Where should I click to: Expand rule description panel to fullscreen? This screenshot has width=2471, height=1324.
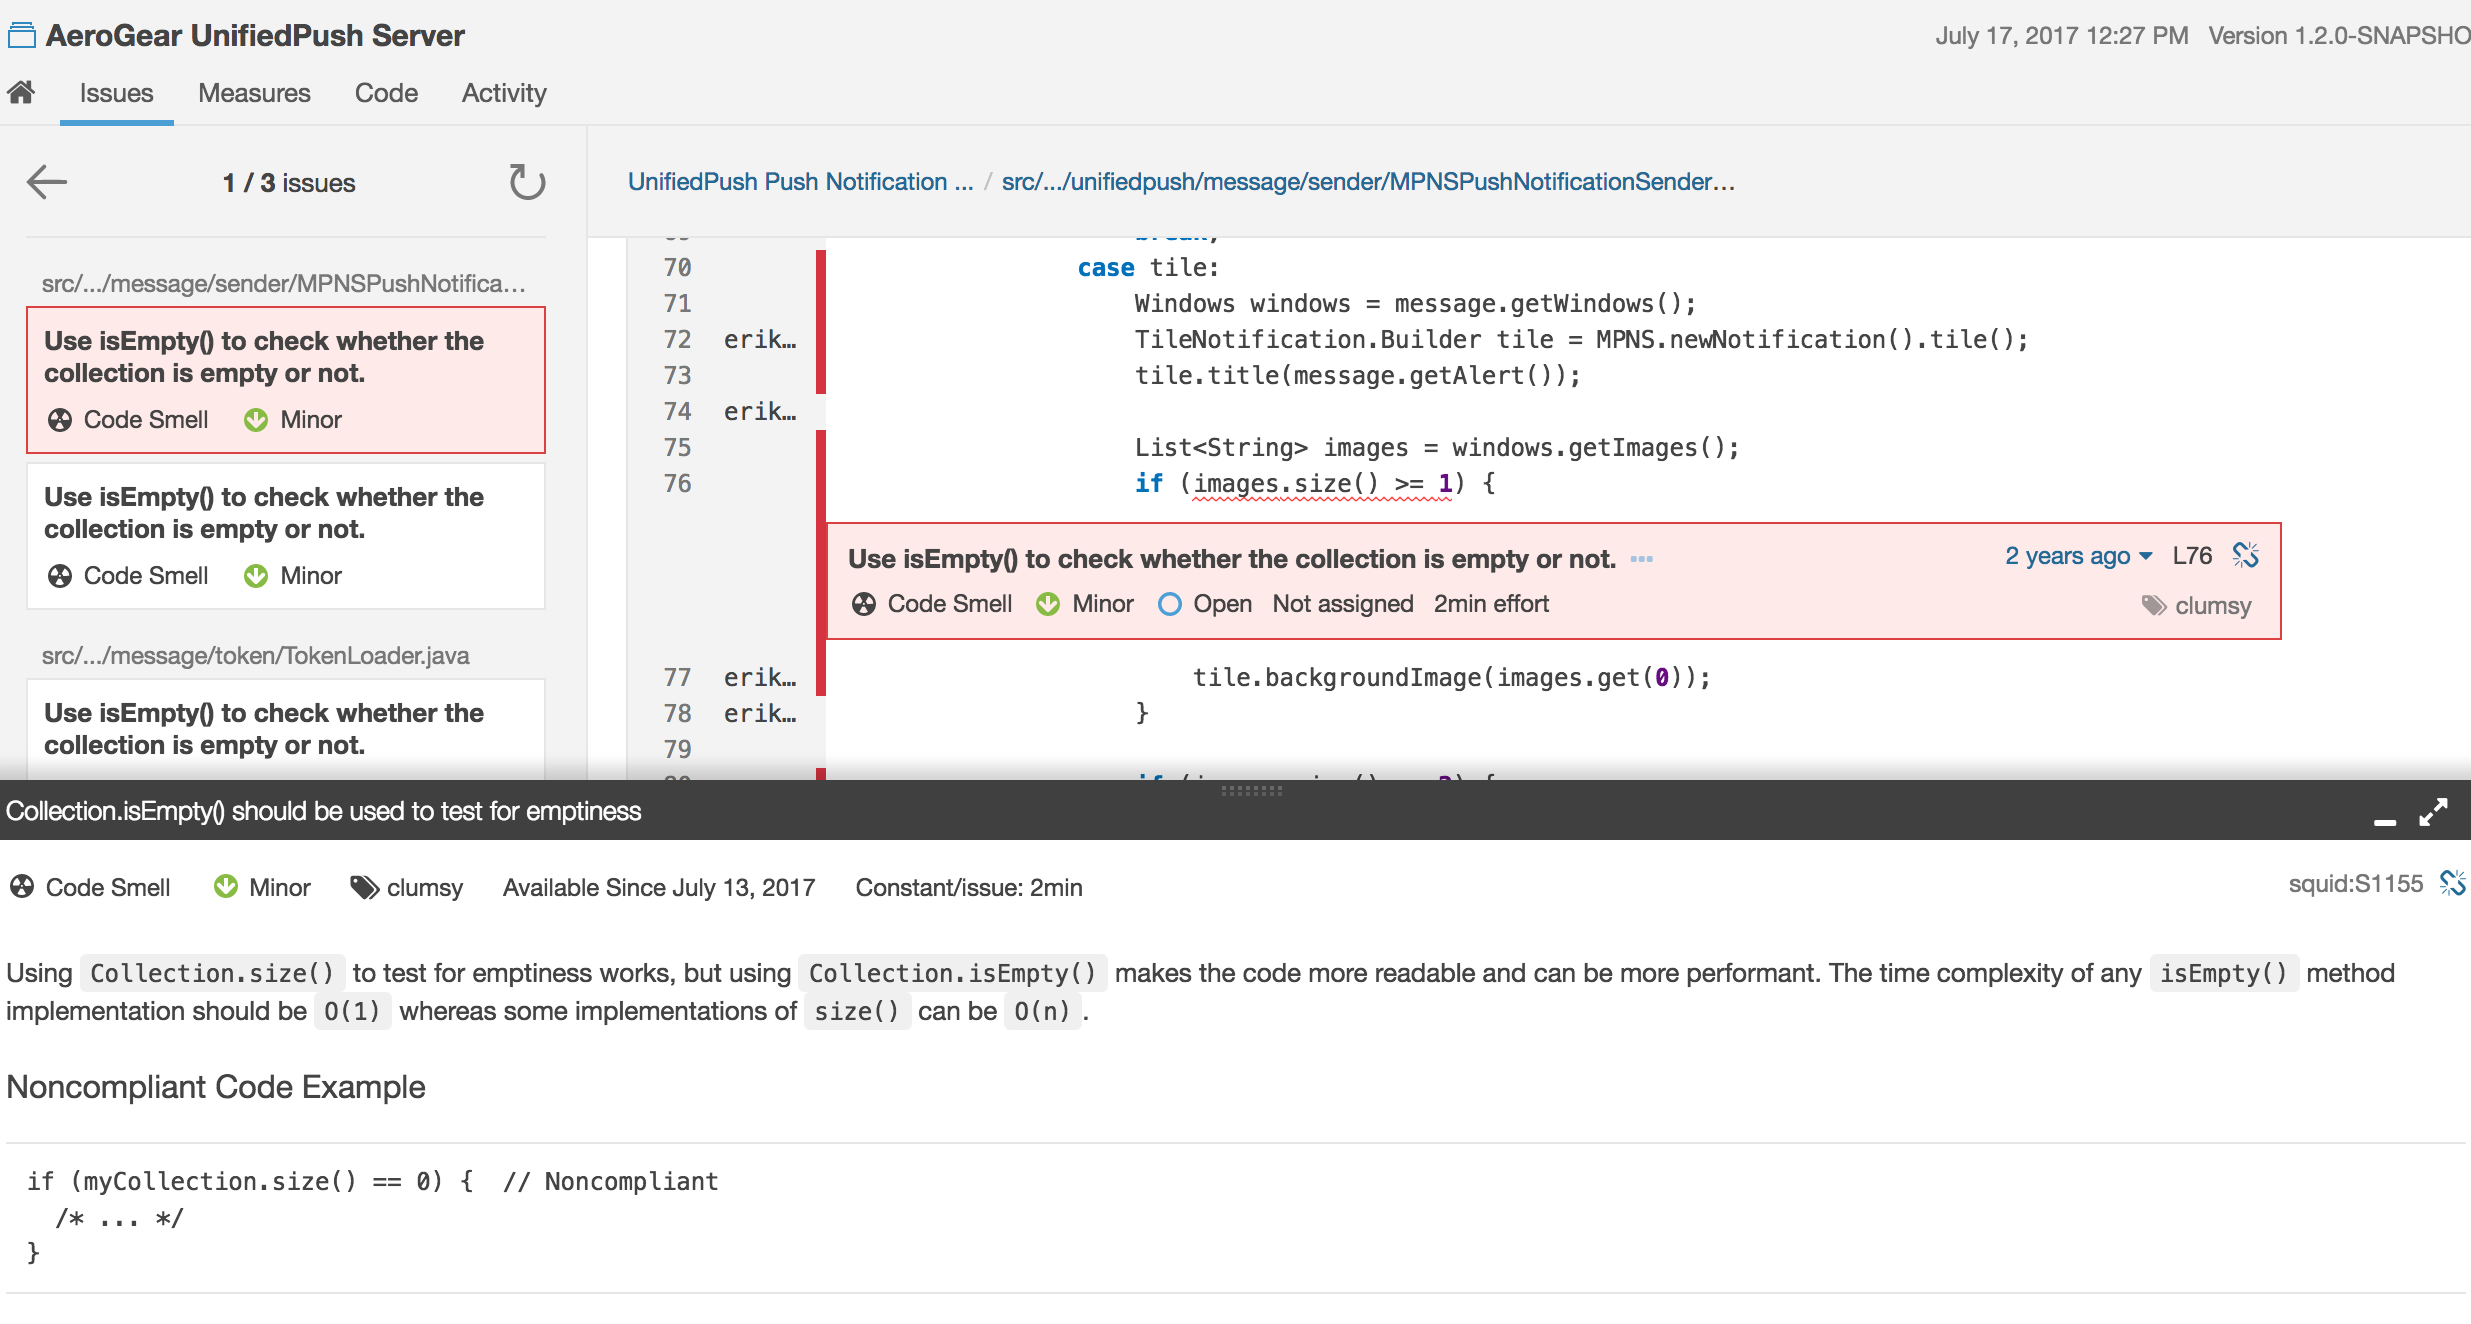click(2433, 812)
